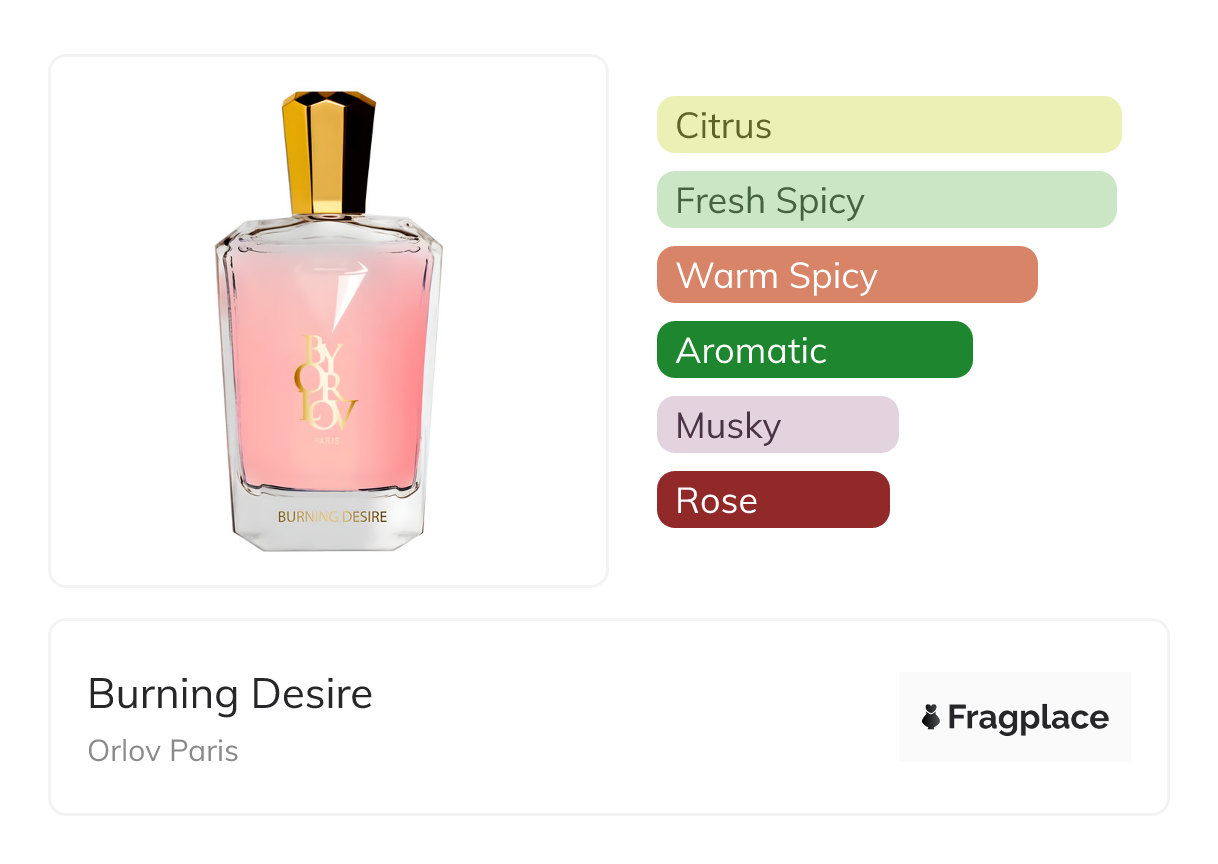1218x864 pixels.
Task: Click the Orlov Paris brand name
Action: 163,751
